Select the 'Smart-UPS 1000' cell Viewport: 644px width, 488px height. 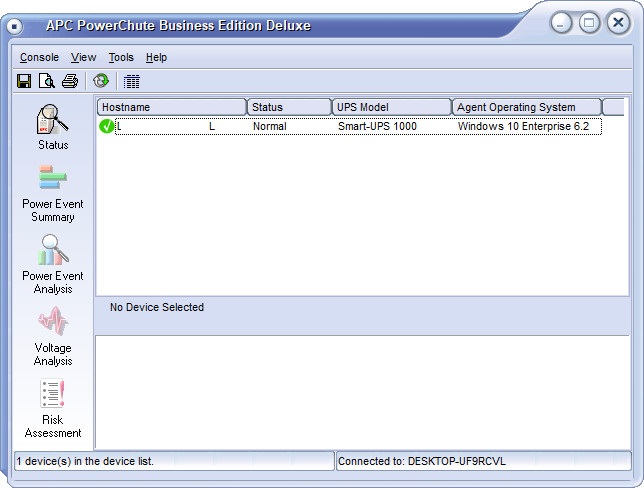point(377,126)
